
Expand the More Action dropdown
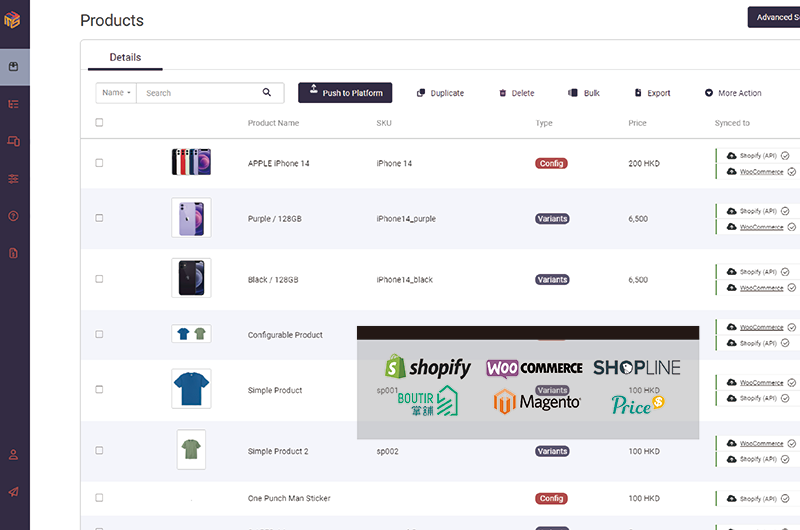pos(733,93)
